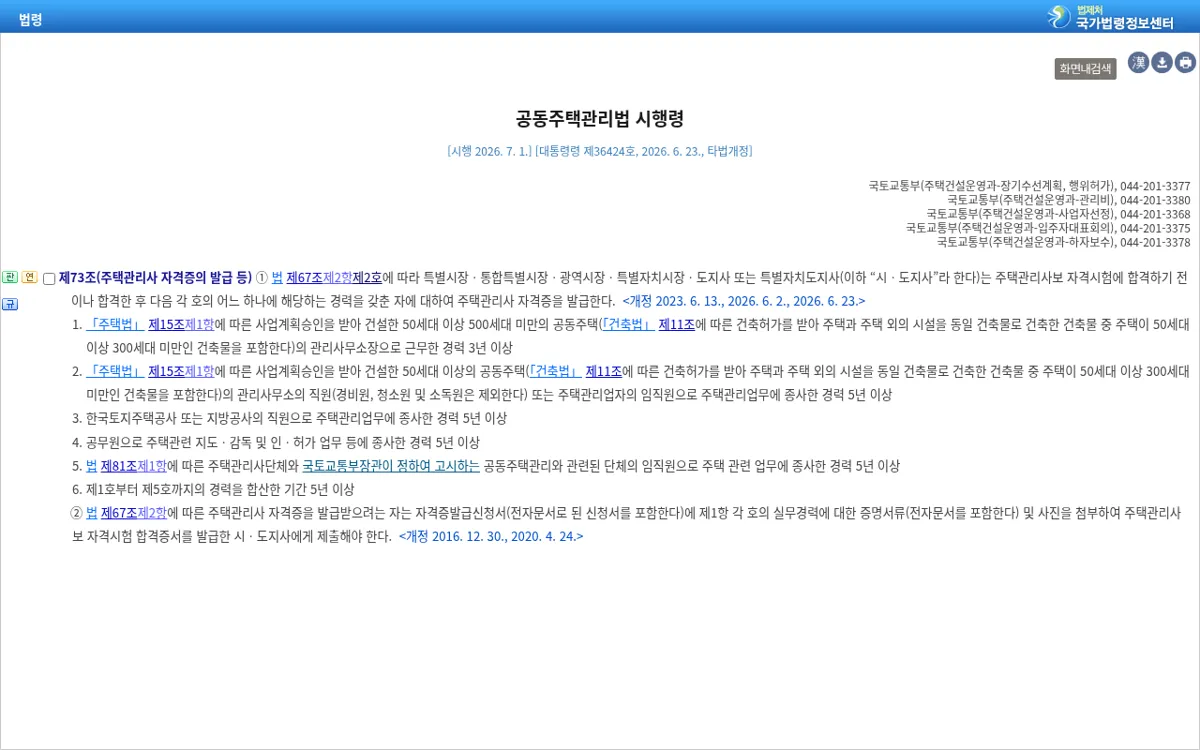
Task: Open 제11조 link in item 2
Action: tap(604, 371)
